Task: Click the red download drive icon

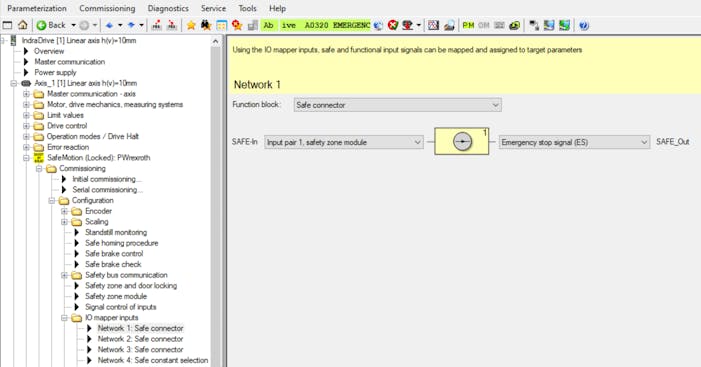Action: point(408,25)
